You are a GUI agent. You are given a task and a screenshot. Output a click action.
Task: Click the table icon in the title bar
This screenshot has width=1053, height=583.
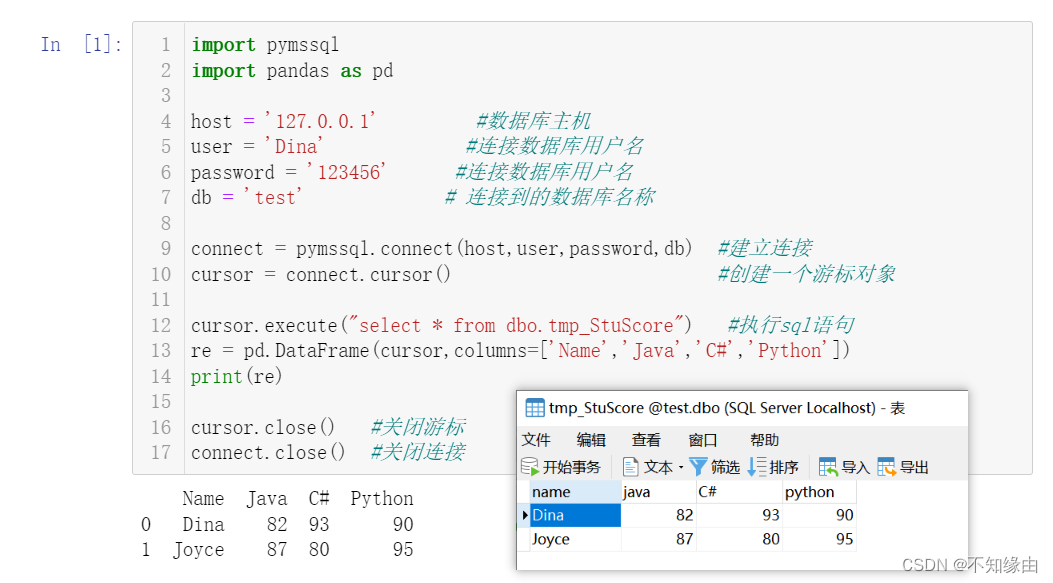[x=535, y=408]
